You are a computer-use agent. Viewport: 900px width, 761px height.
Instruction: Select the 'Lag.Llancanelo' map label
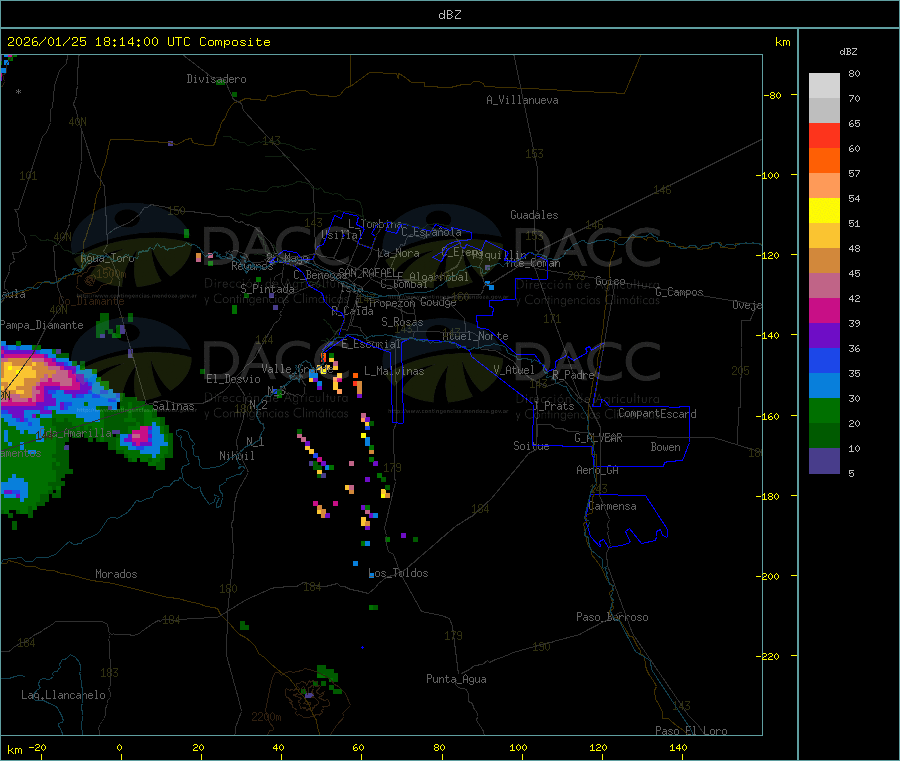pos(63,695)
